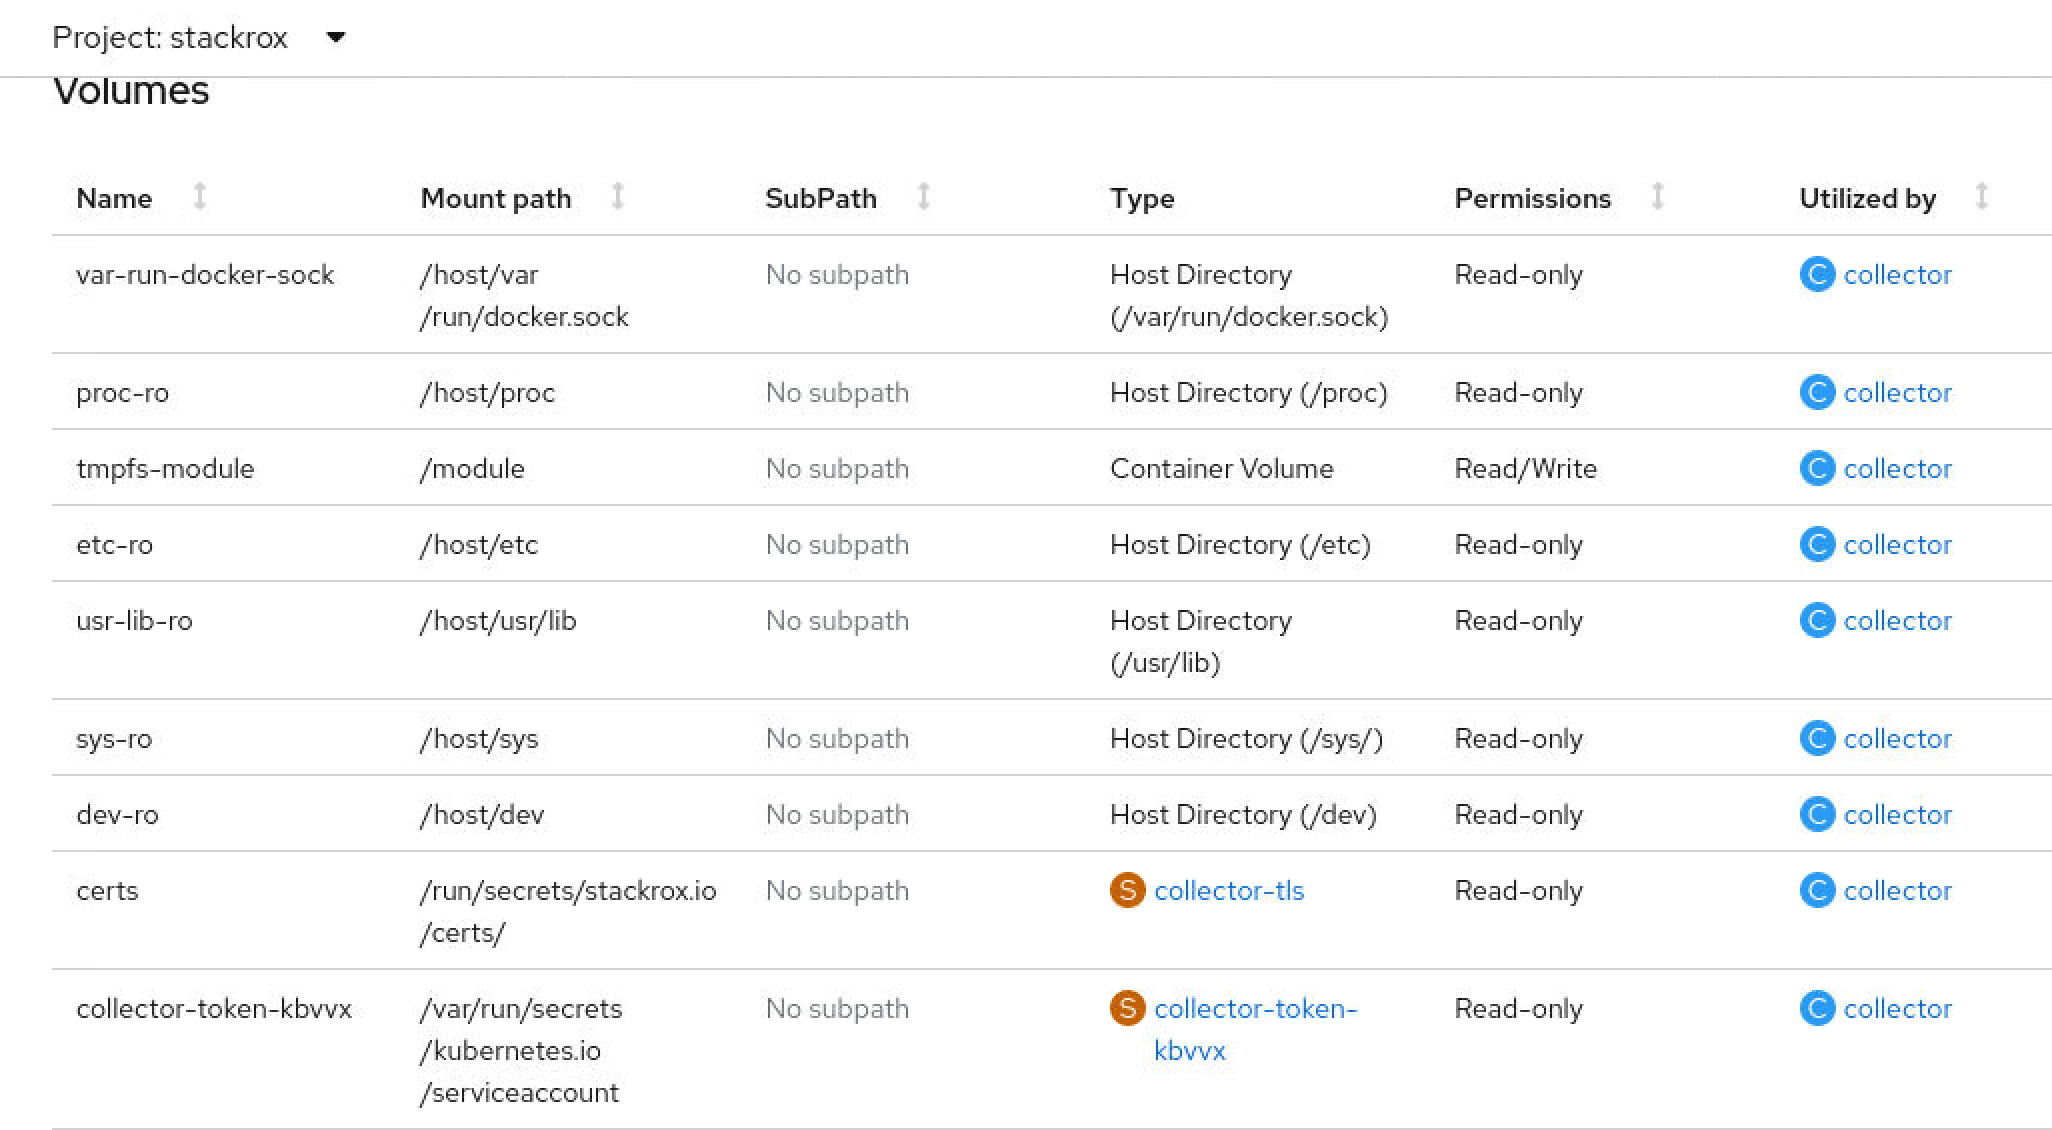Screen dimensions: 2052x1130
Task: Open collector link in etc-ro row
Action: (x=1897, y=545)
